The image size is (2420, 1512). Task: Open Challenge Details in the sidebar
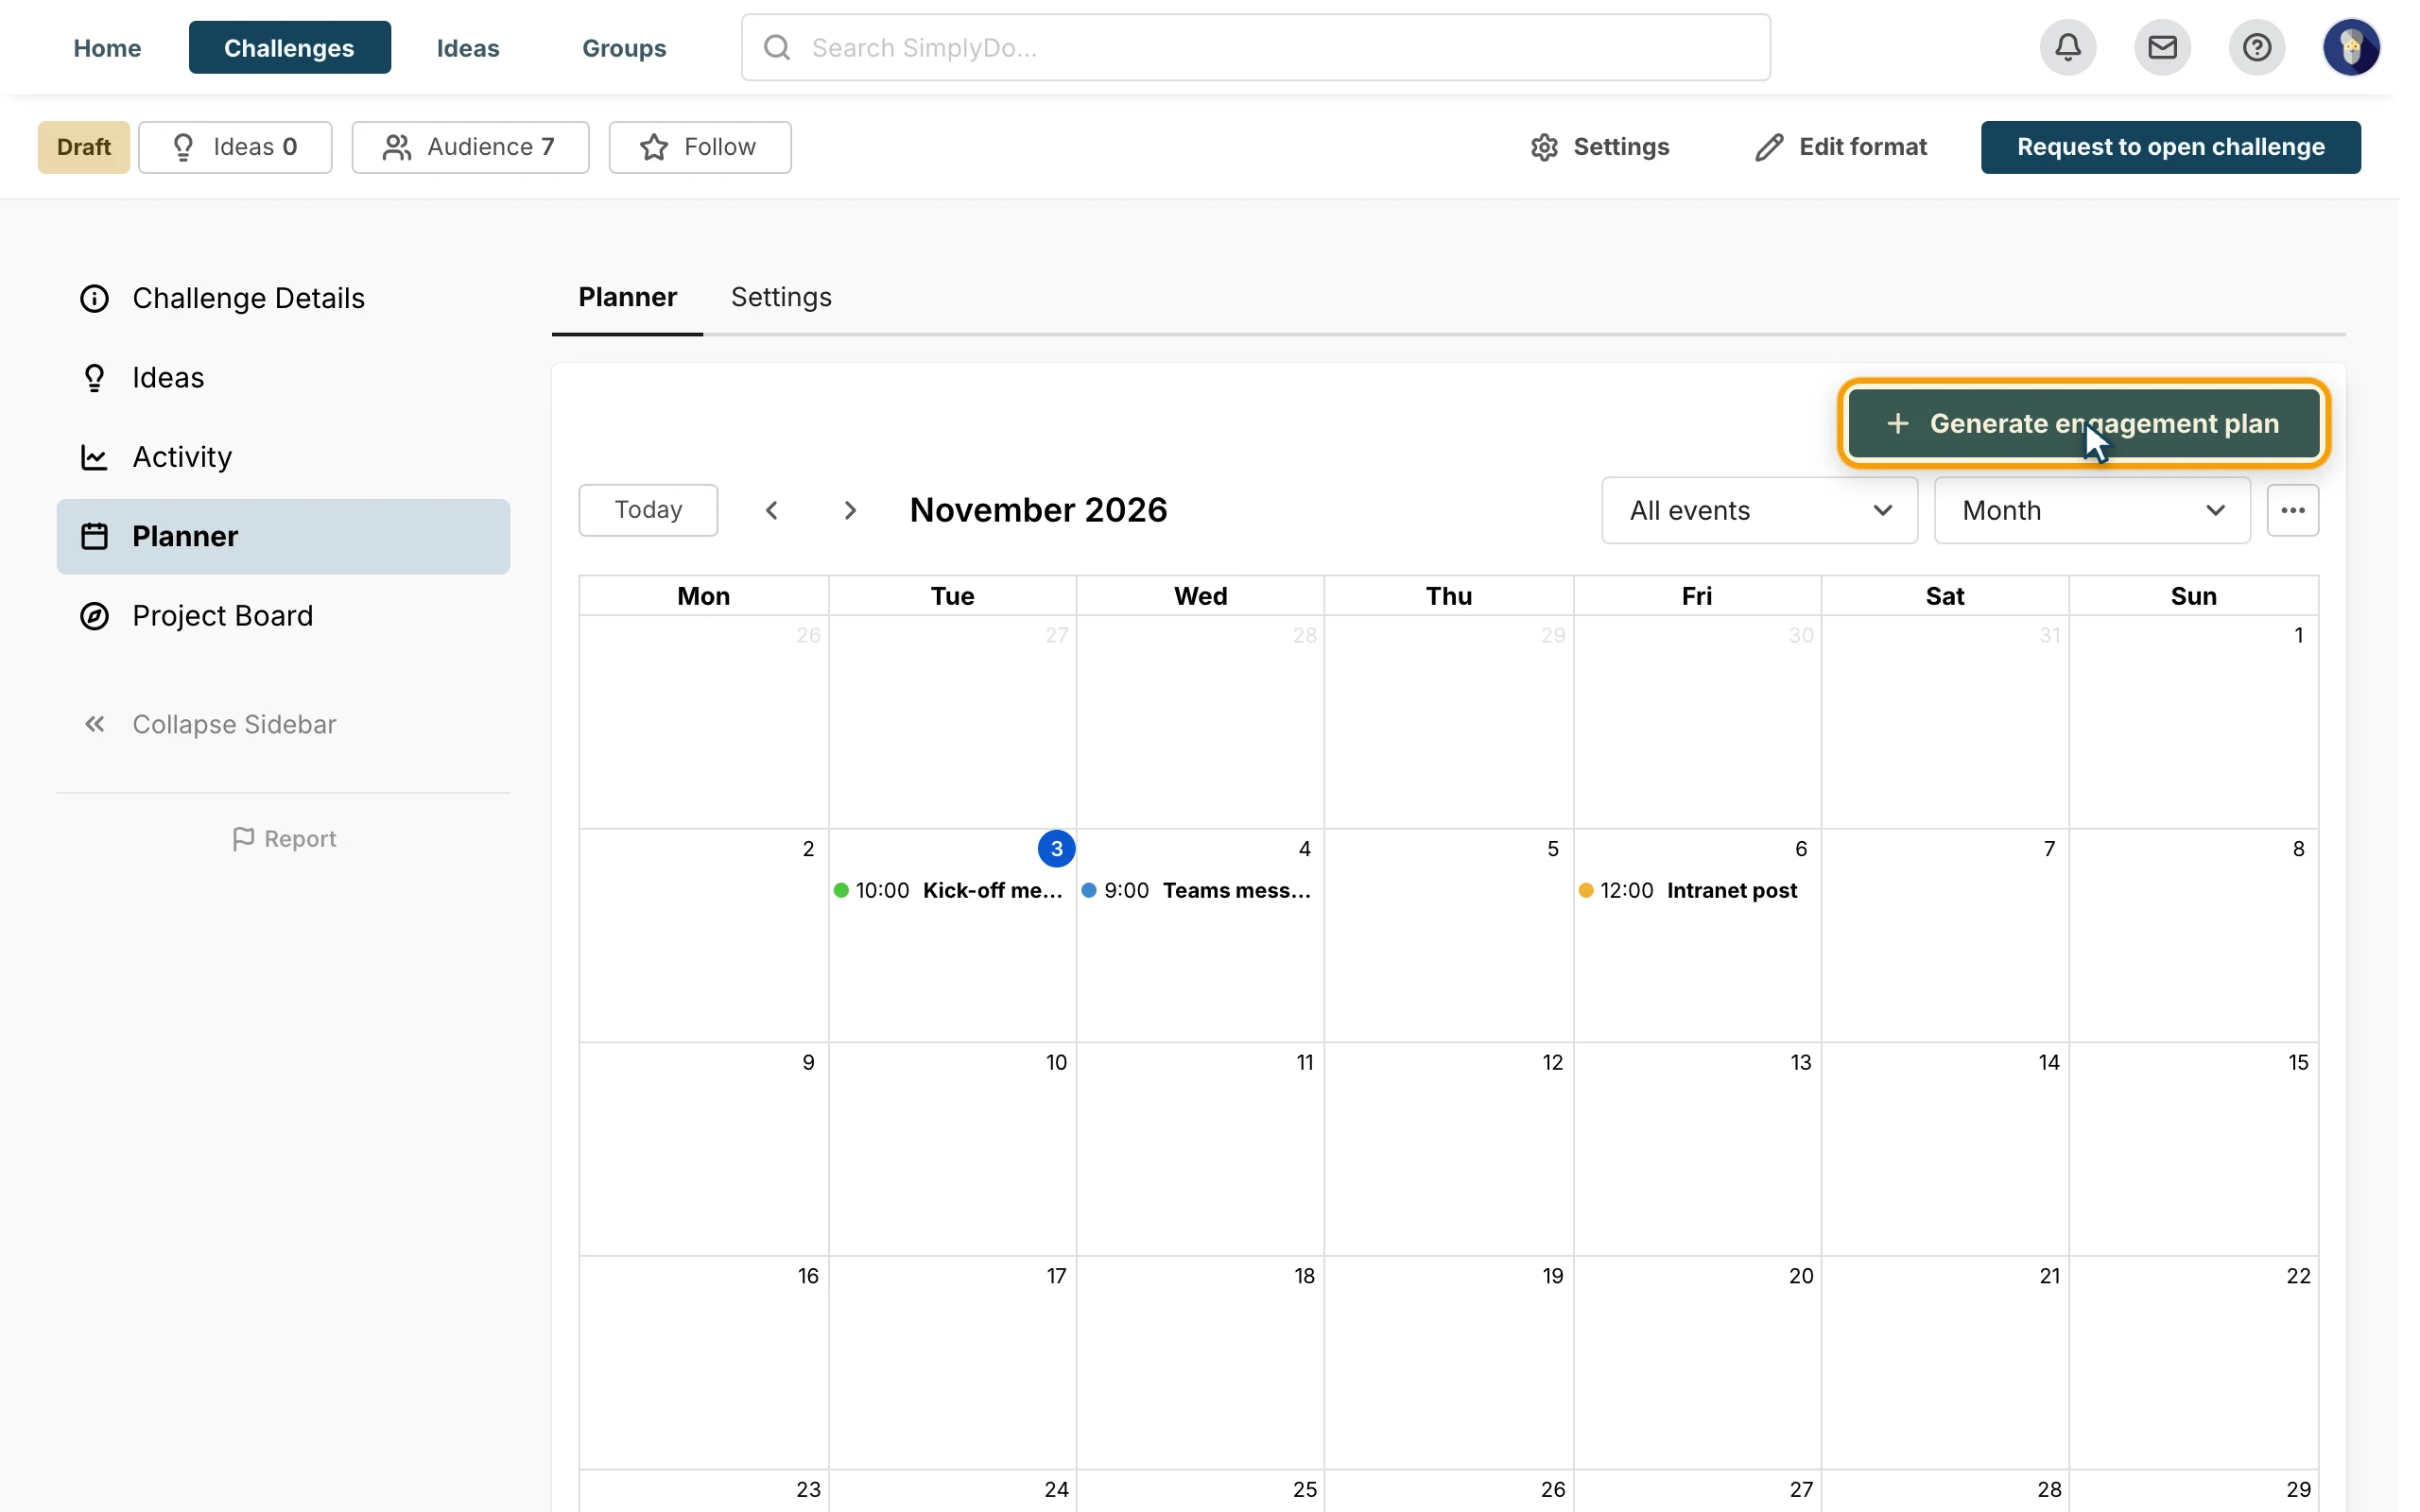coord(283,298)
